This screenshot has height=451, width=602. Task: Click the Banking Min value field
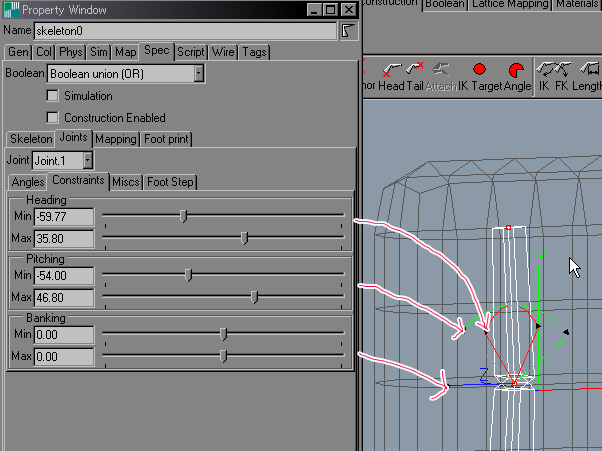[64, 335]
